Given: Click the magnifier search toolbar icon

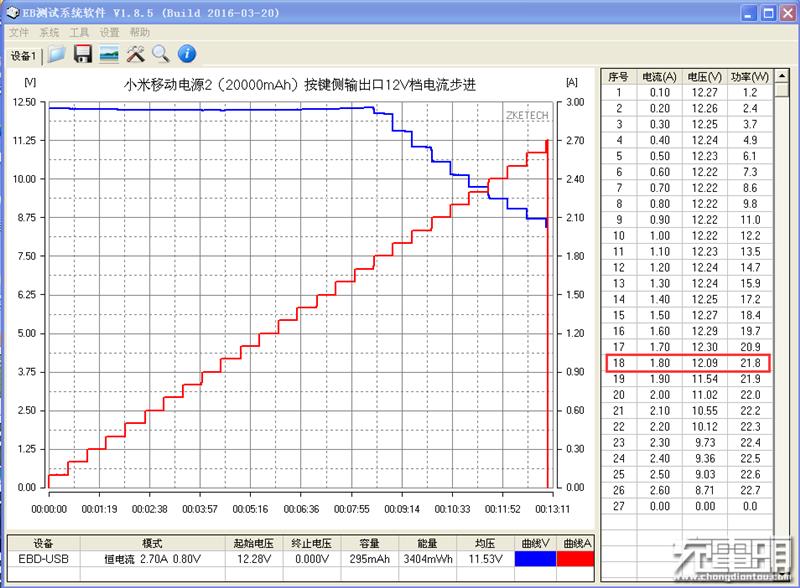Looking at the screenshot, I should coord(161,54).
